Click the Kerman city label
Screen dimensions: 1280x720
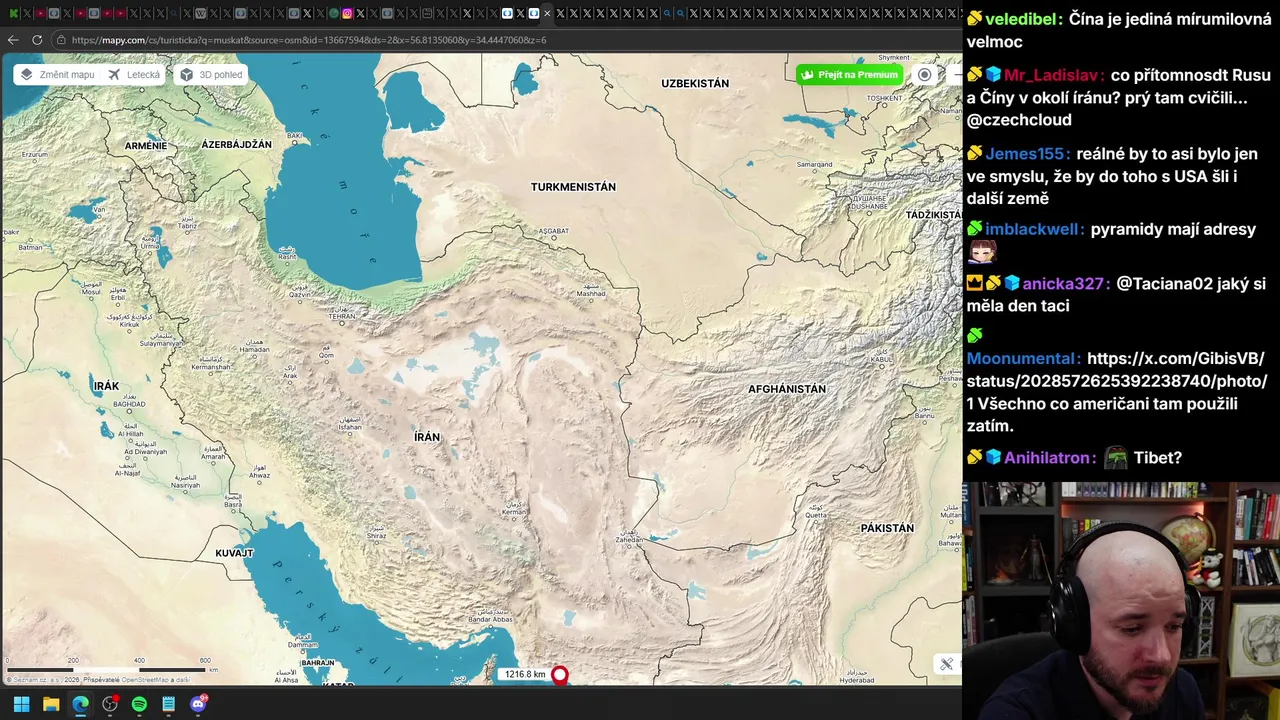513,513
